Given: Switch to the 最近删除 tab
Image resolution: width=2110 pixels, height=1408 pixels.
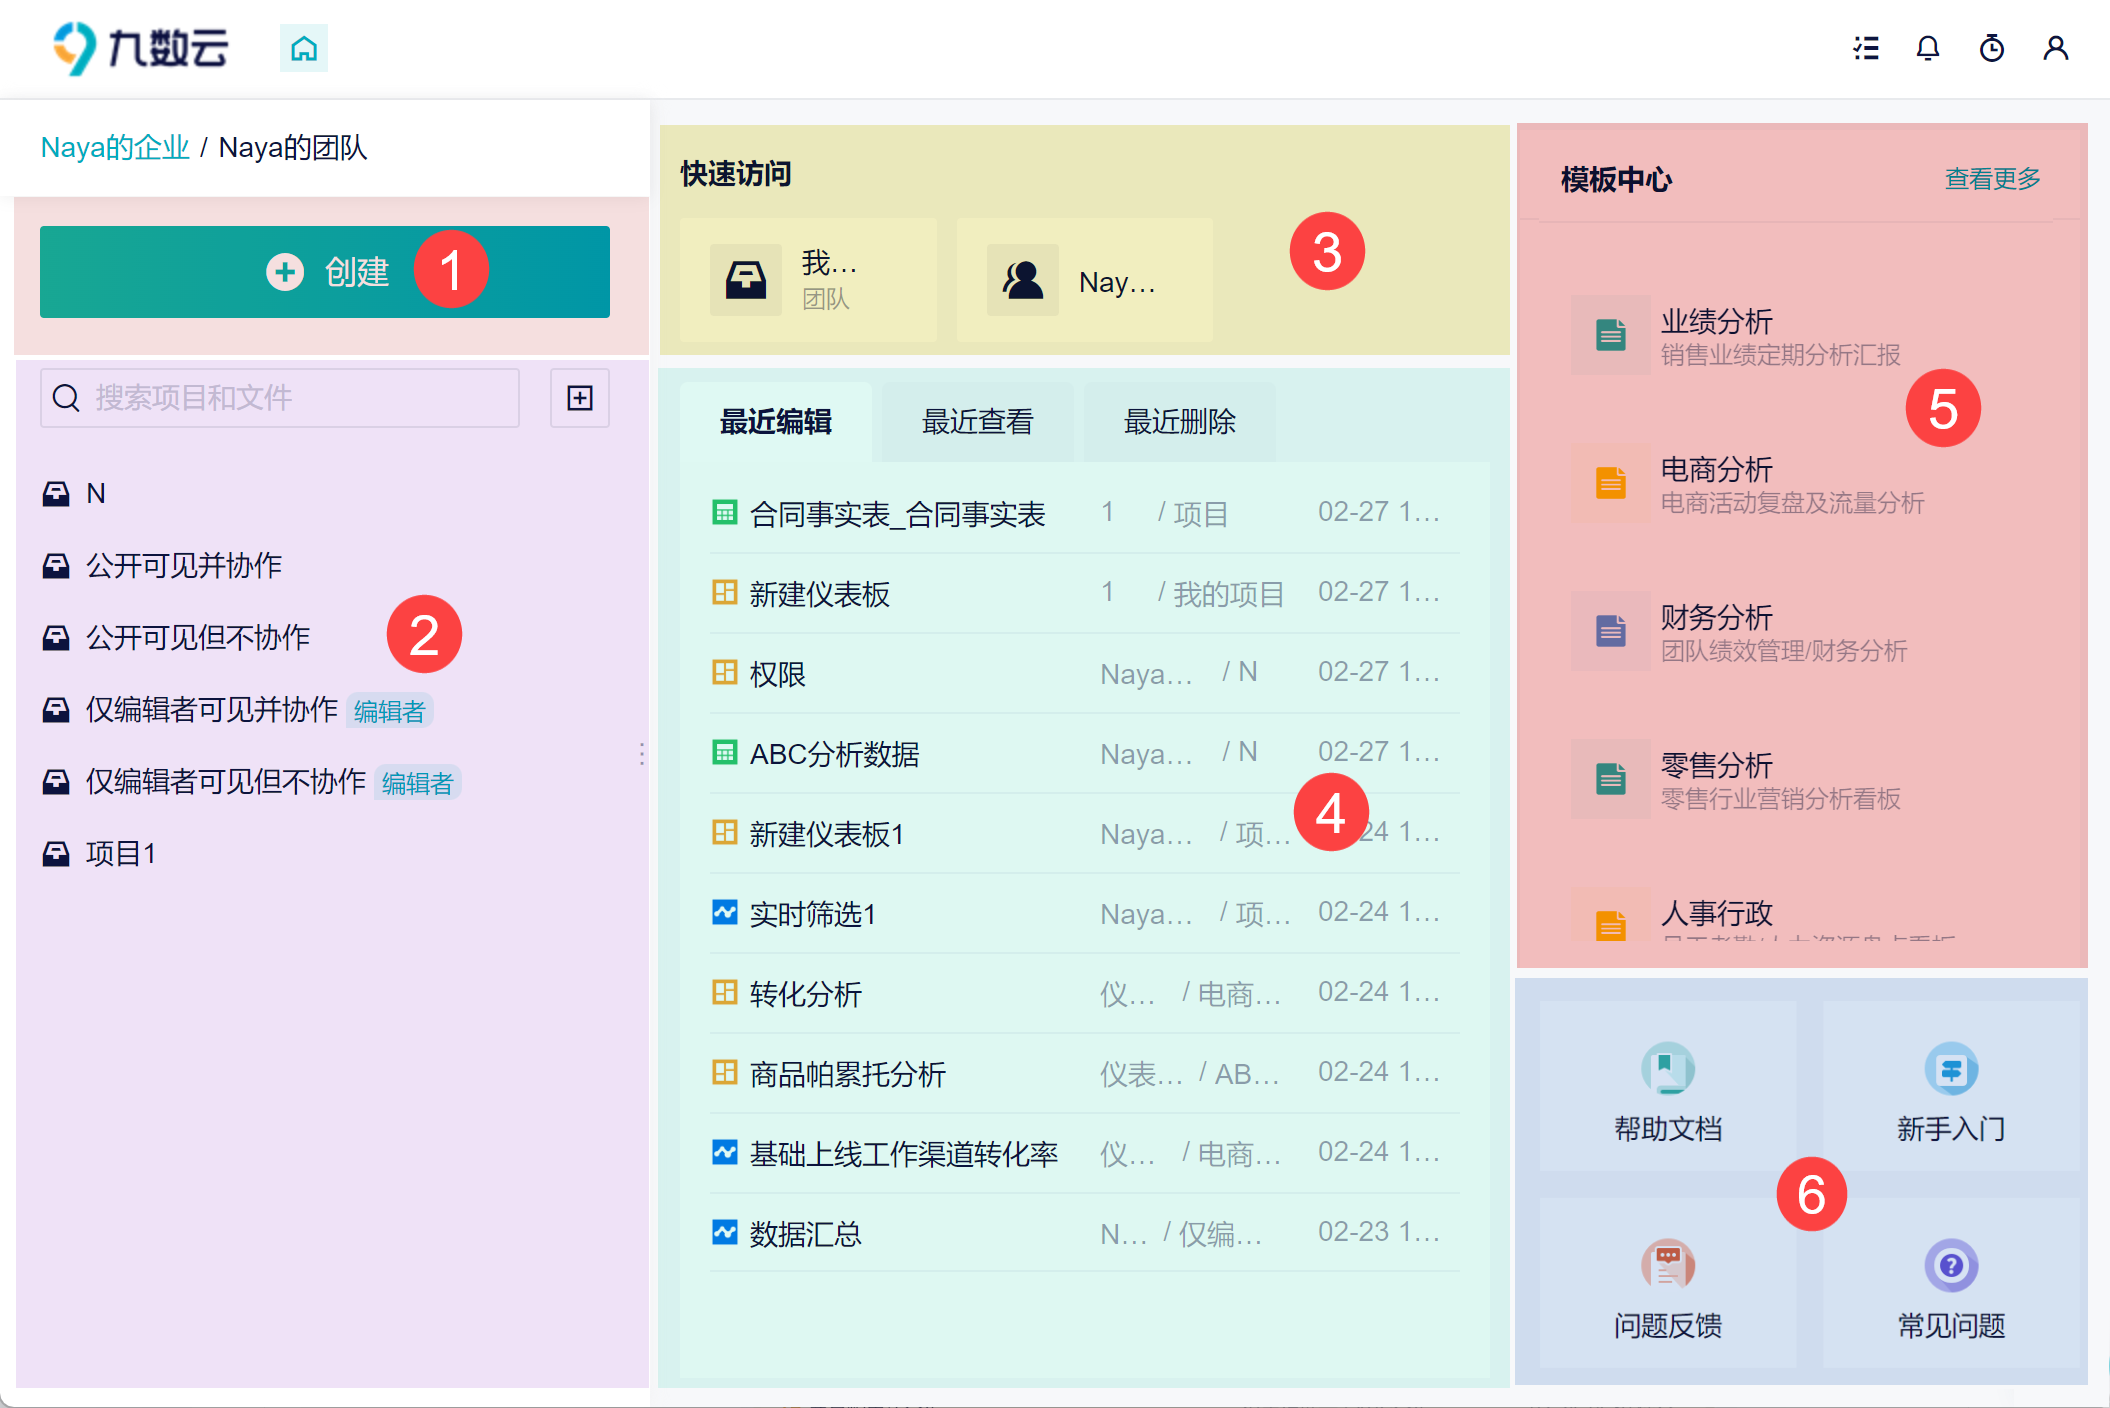Looking at the screenshot, I should (1179, 422).
